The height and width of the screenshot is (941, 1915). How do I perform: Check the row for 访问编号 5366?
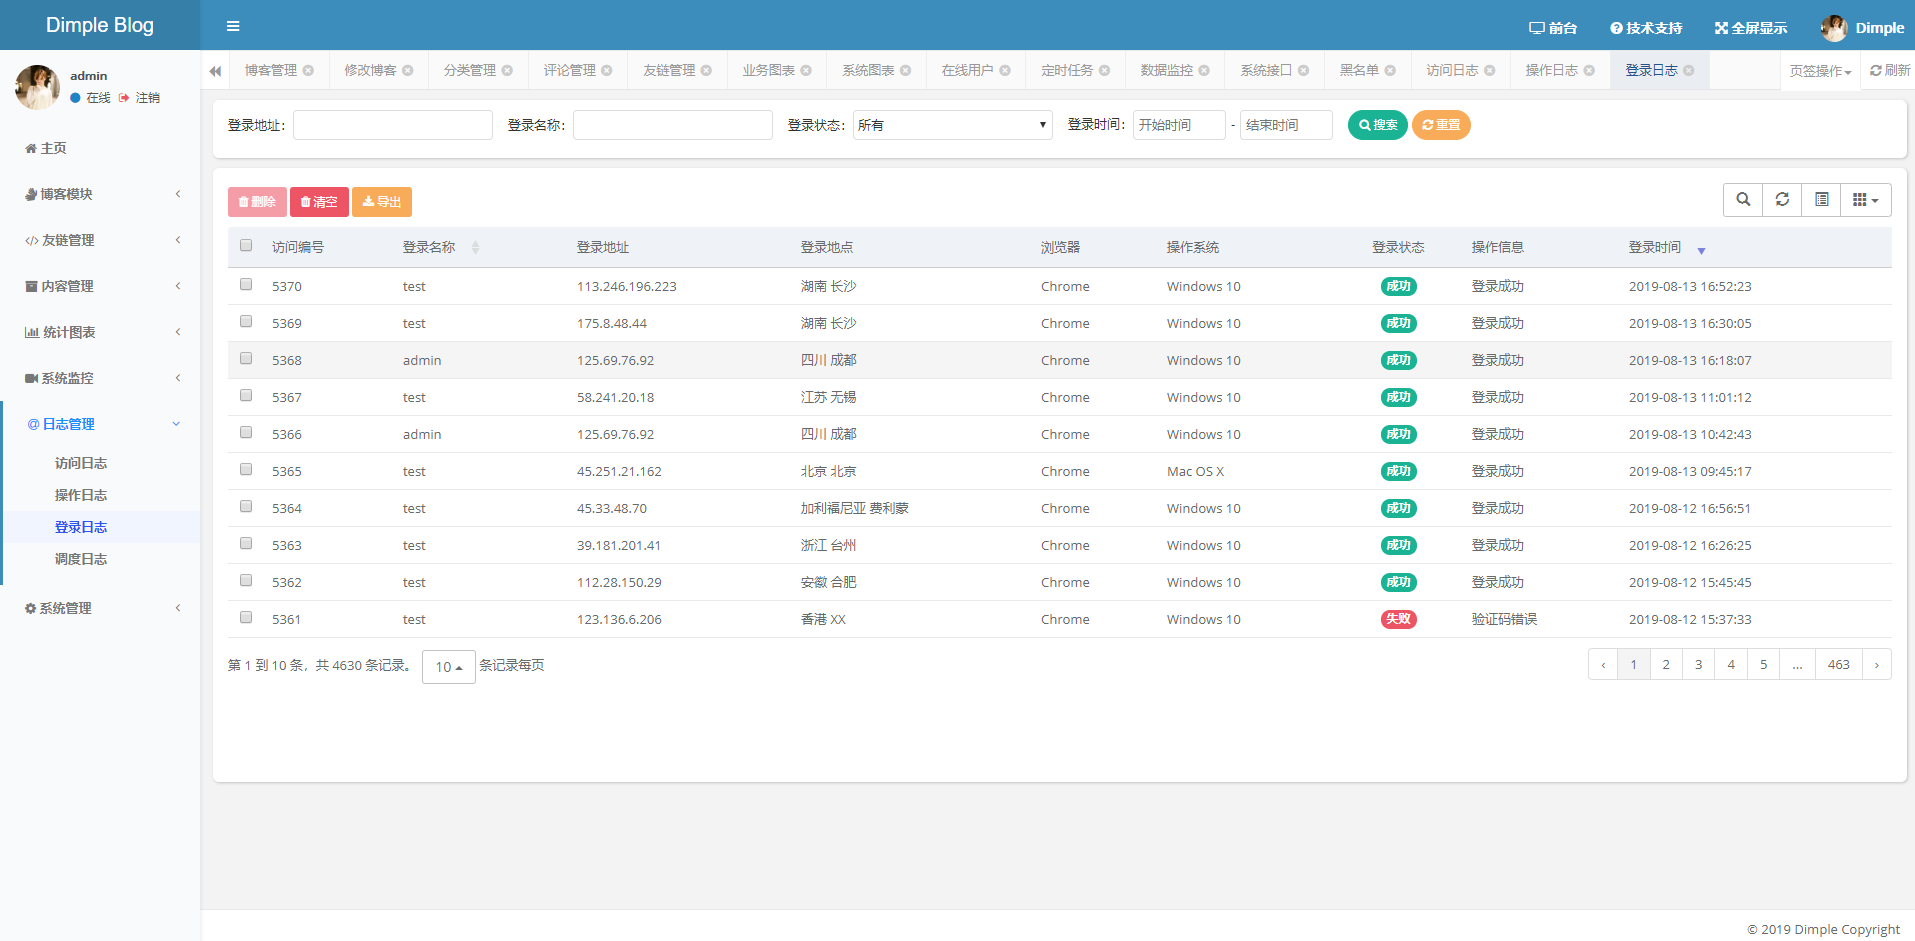click(x=246, y=432)
